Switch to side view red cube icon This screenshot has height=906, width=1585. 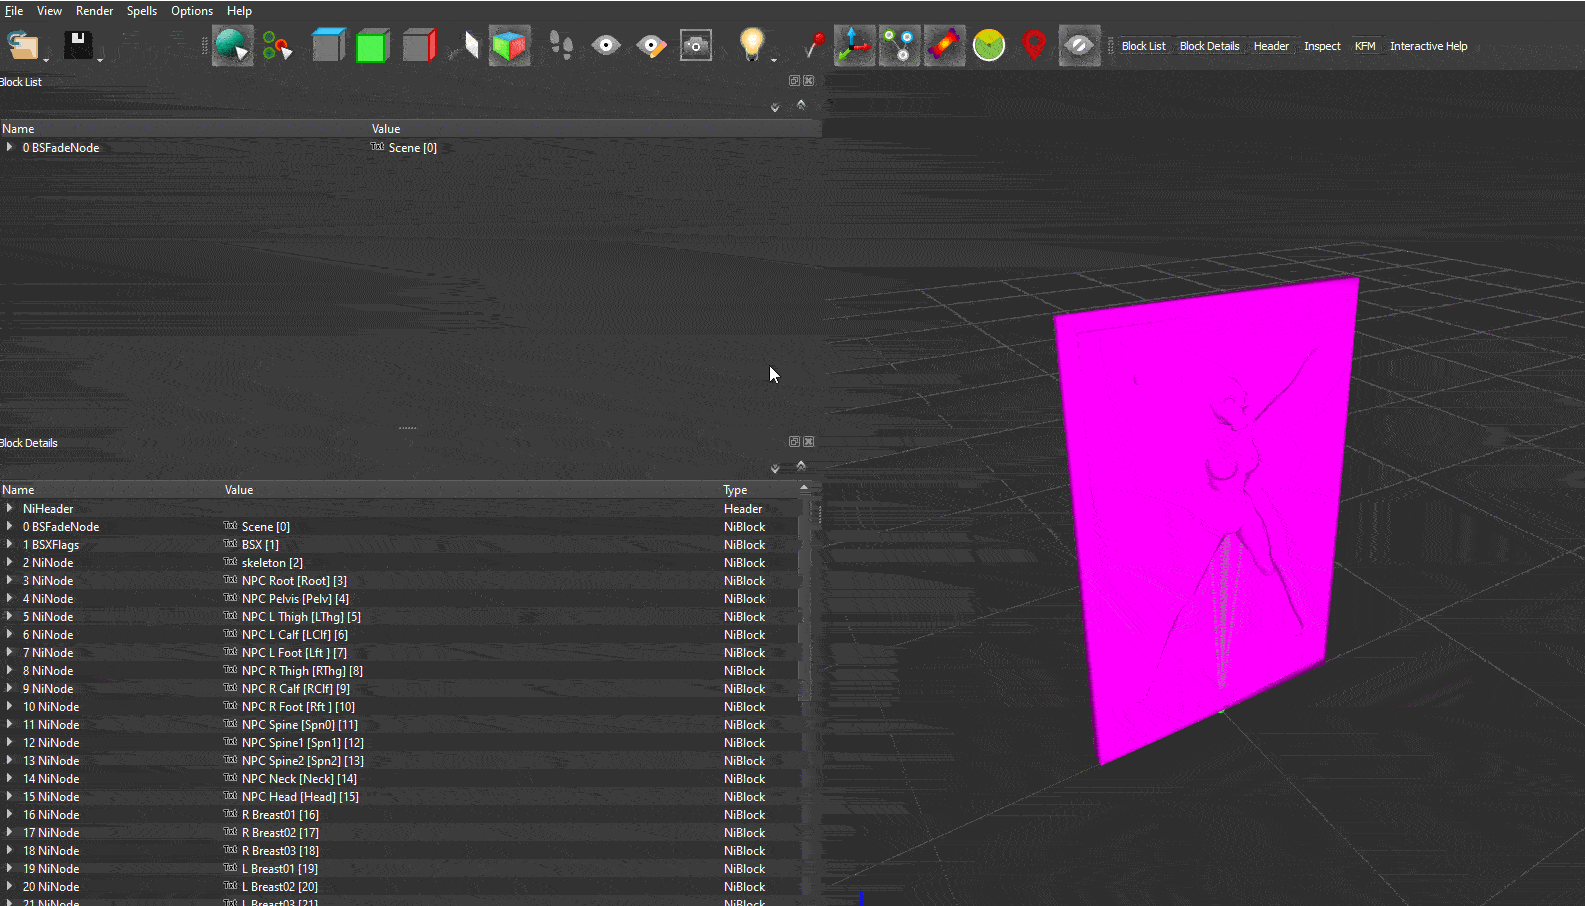tap(419, 46)
